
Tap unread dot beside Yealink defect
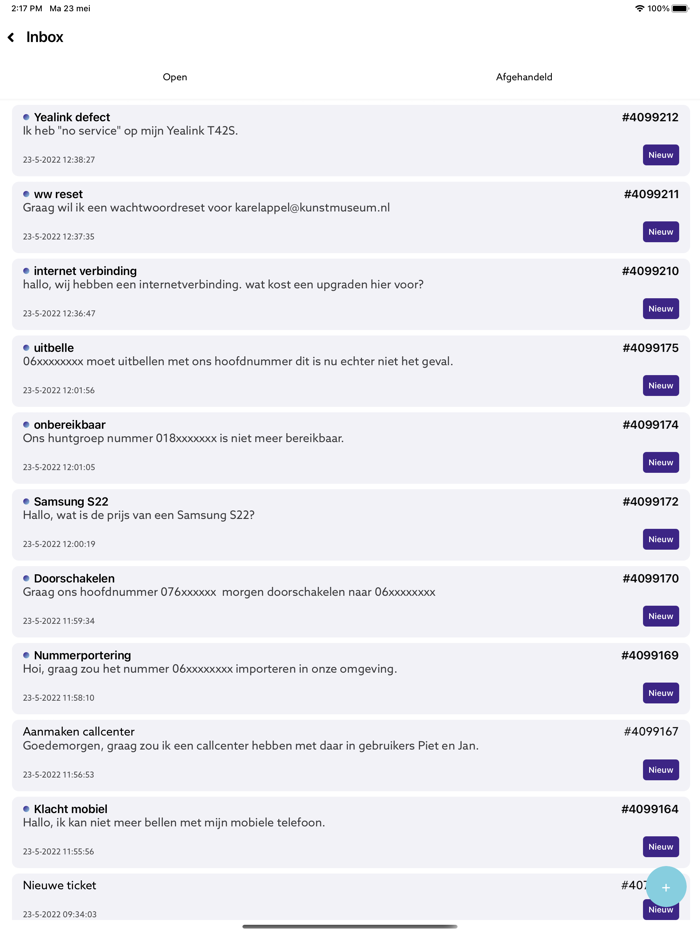pos(26,117)
